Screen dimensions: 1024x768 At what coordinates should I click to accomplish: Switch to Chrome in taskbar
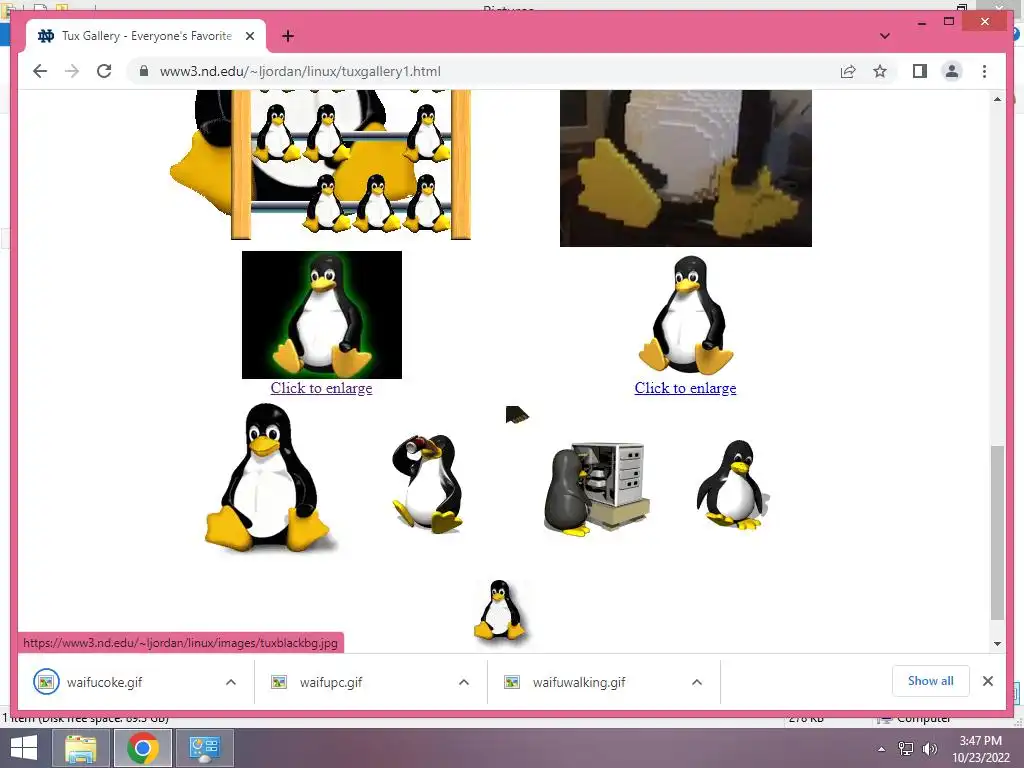(x=143, y=748)
